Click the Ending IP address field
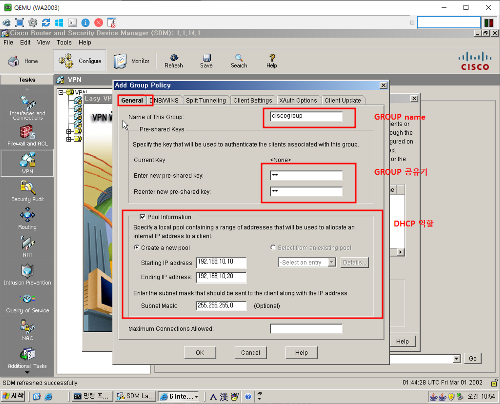 pyautogui.click(x=221, y=277)
